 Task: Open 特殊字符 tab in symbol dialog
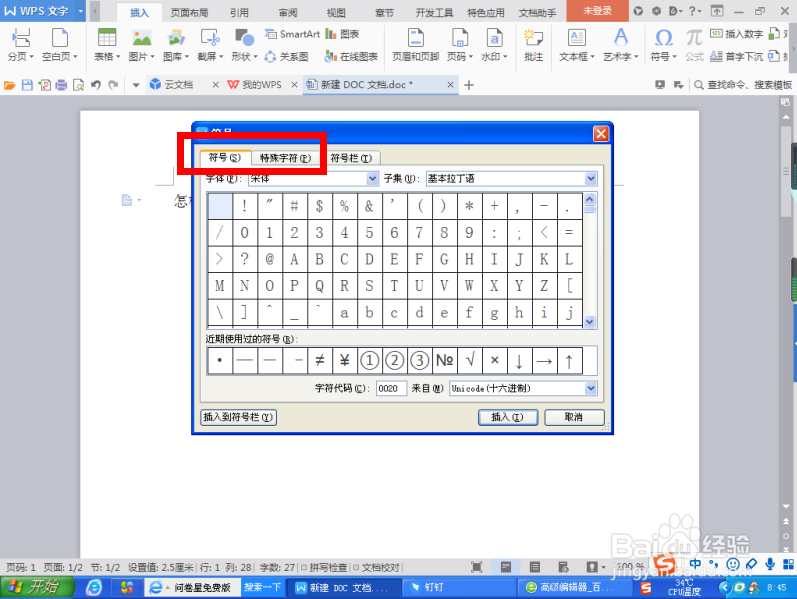(x=285, y=158)
